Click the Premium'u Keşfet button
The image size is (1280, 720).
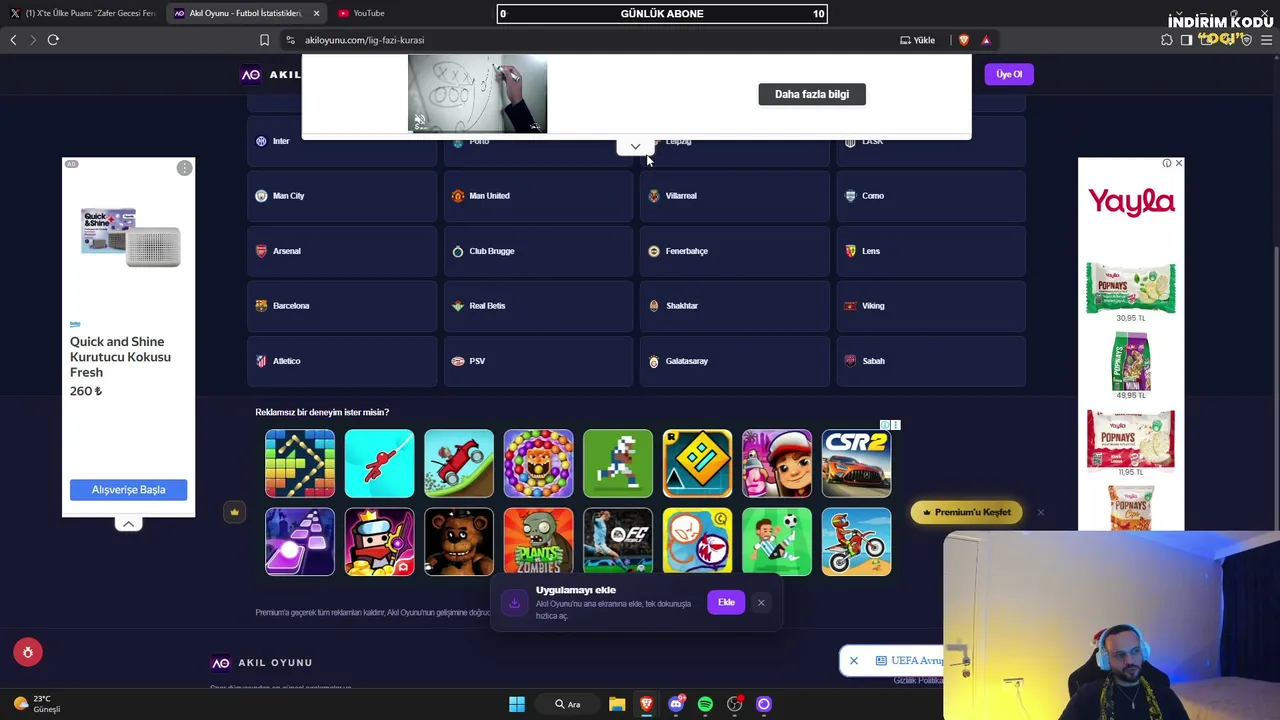967,512
